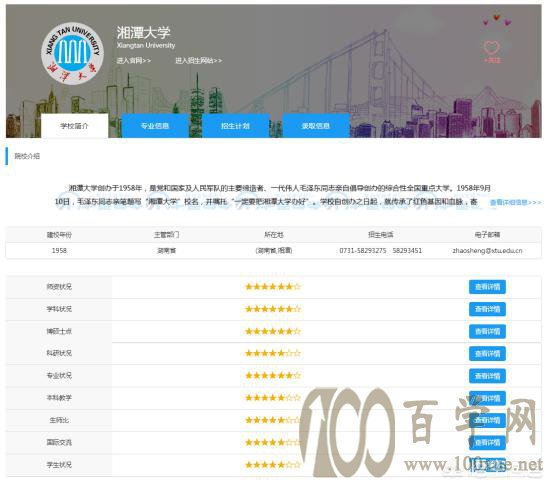Click 查看详情 button for 博硕士点 row
Viewport: 554px width, 488px height.
pos(487,331)
